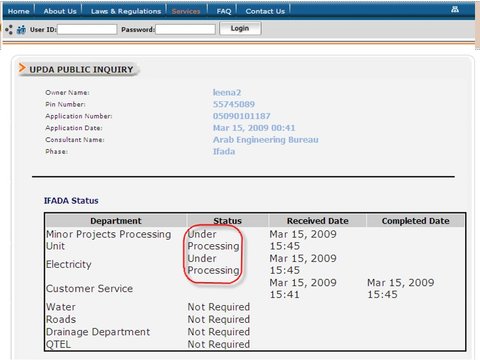Select application number 05090101187
This screenshot has width=480, height=360.
click(x=242, y=116)
